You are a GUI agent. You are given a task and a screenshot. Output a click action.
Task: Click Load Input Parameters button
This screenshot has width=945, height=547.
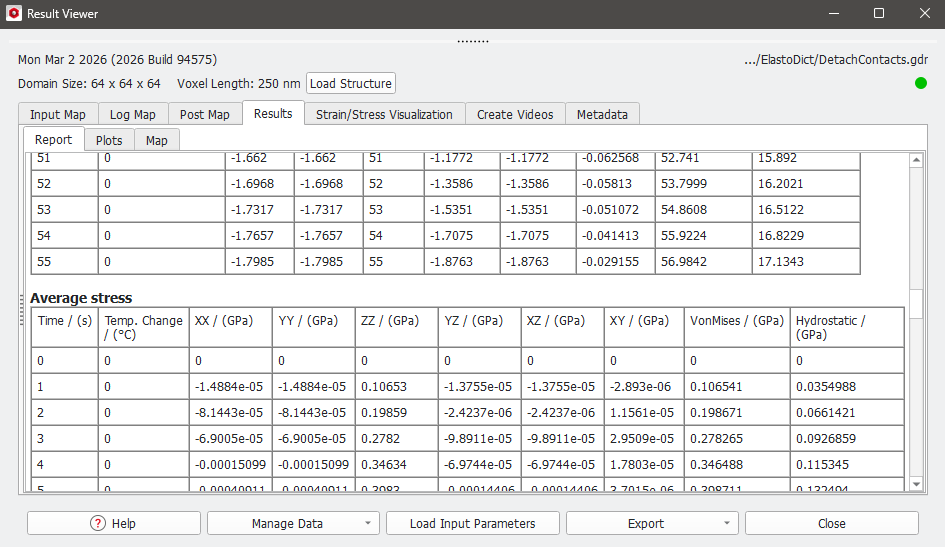point(472,523)
